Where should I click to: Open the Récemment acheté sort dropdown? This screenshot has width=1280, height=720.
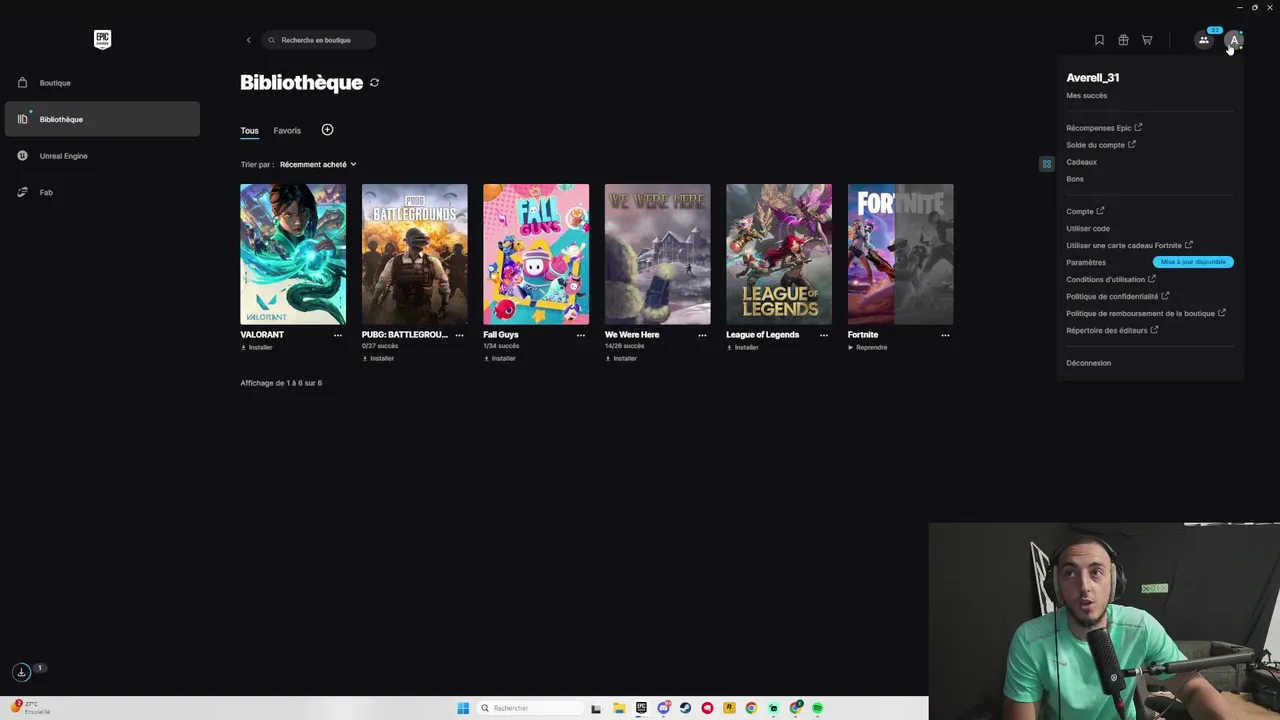318,164
